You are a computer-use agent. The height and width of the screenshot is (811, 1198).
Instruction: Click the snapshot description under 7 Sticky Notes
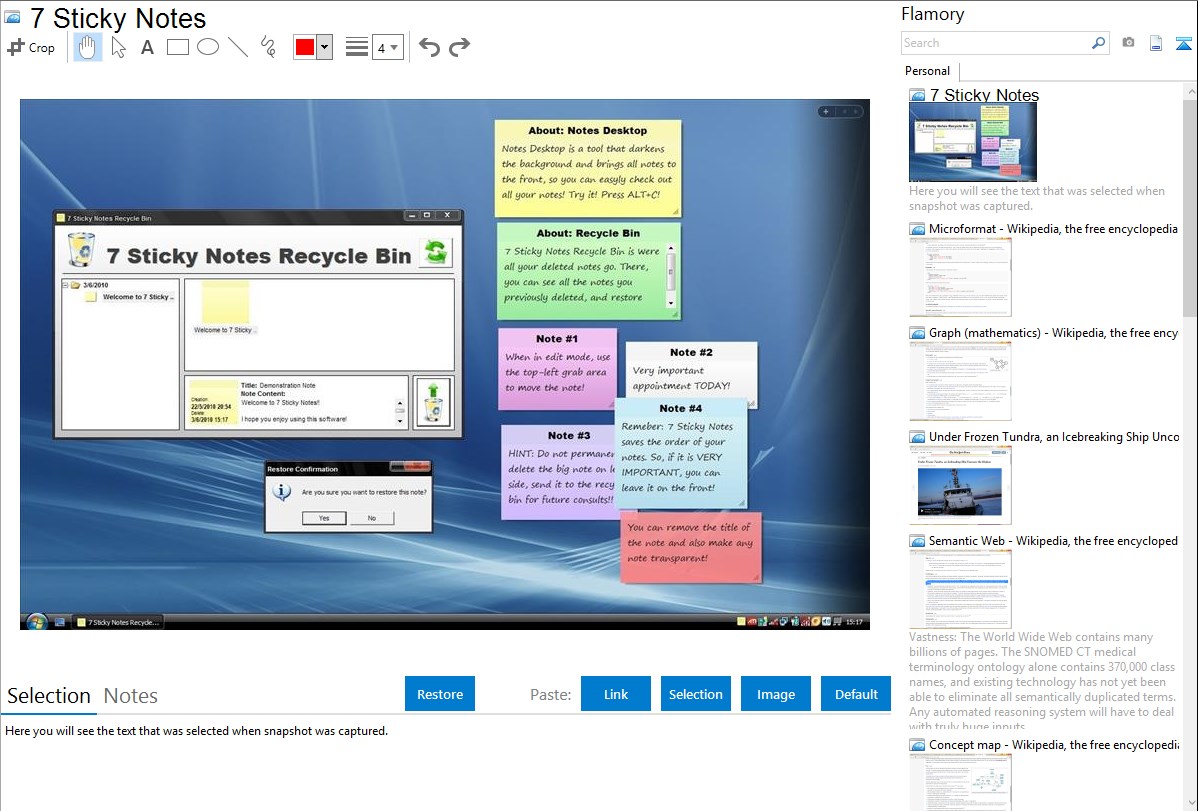pyautogui.click(x=1036, y=199)
